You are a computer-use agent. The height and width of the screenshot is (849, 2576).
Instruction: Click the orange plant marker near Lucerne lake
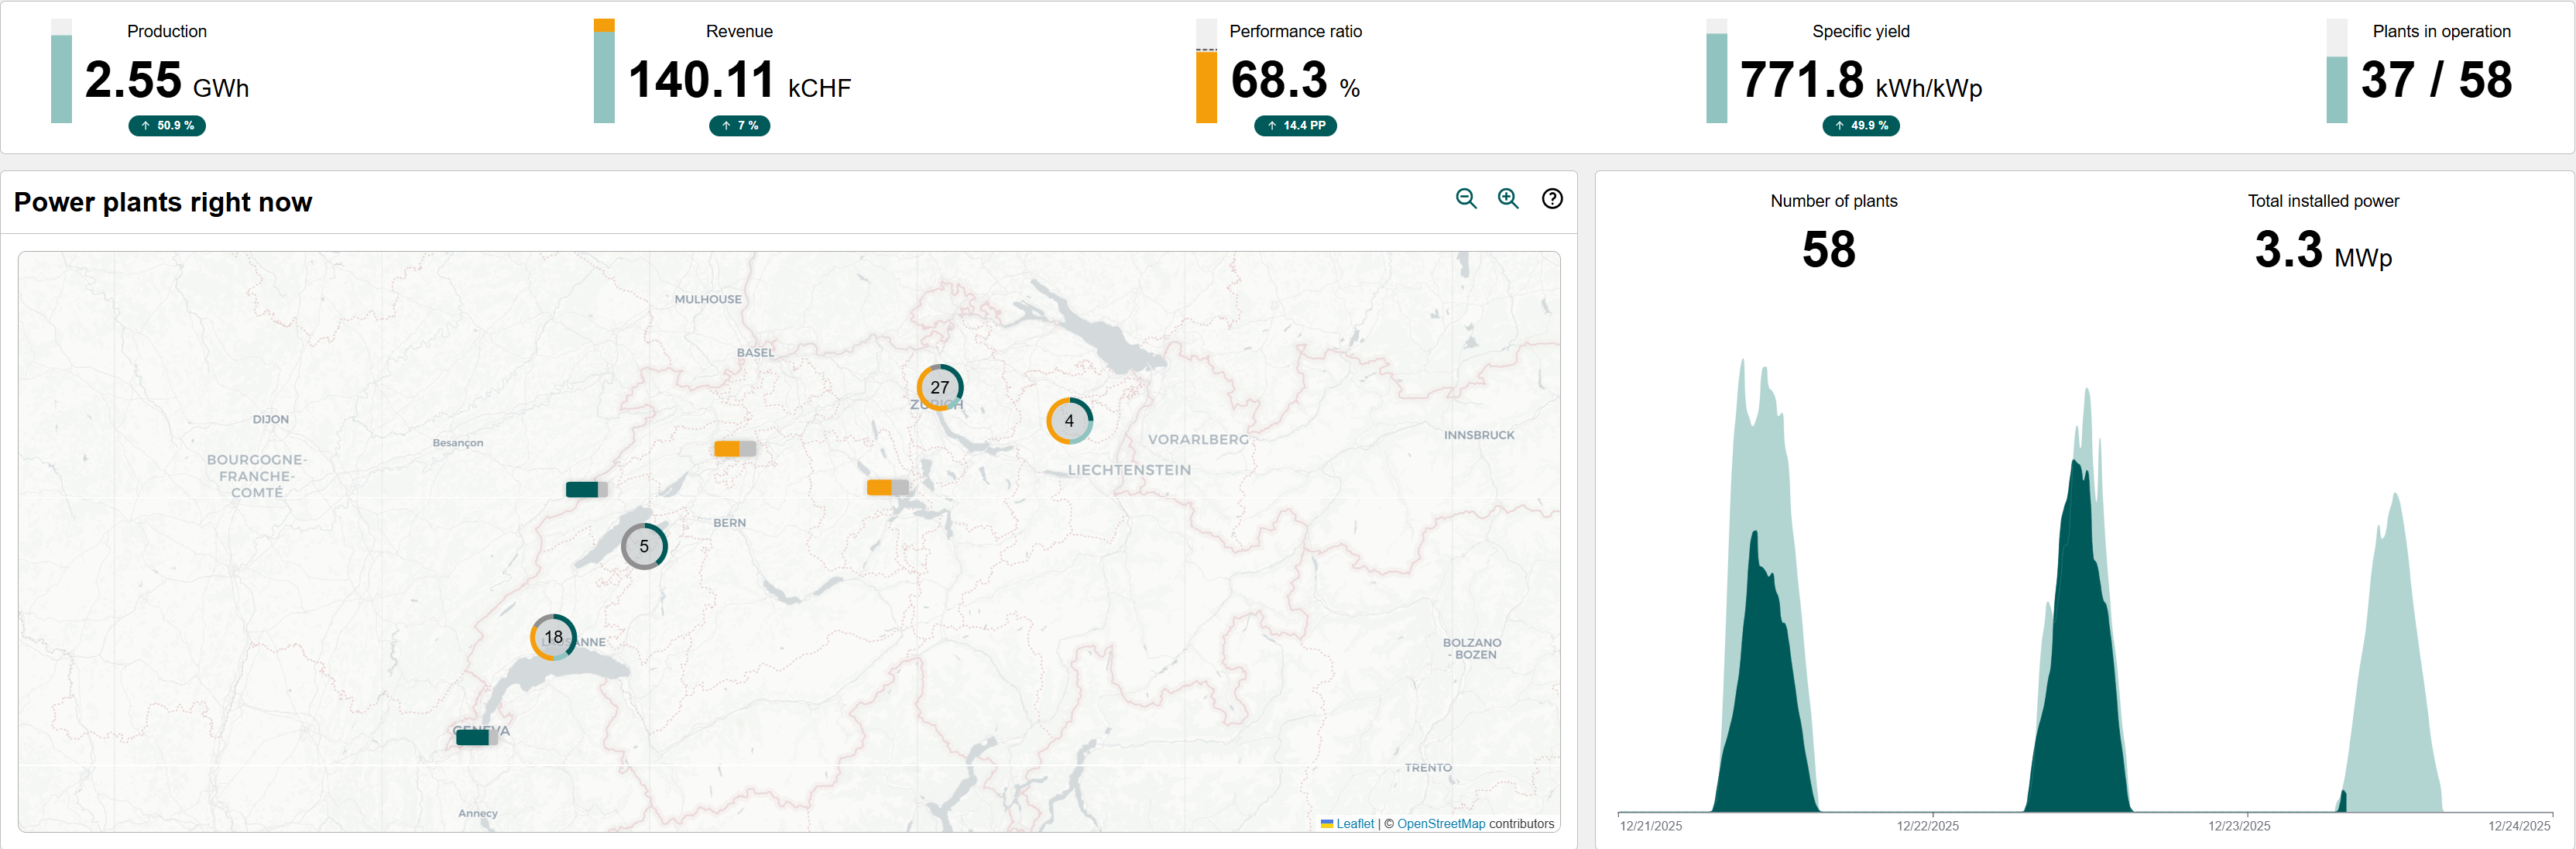[887, 488]
